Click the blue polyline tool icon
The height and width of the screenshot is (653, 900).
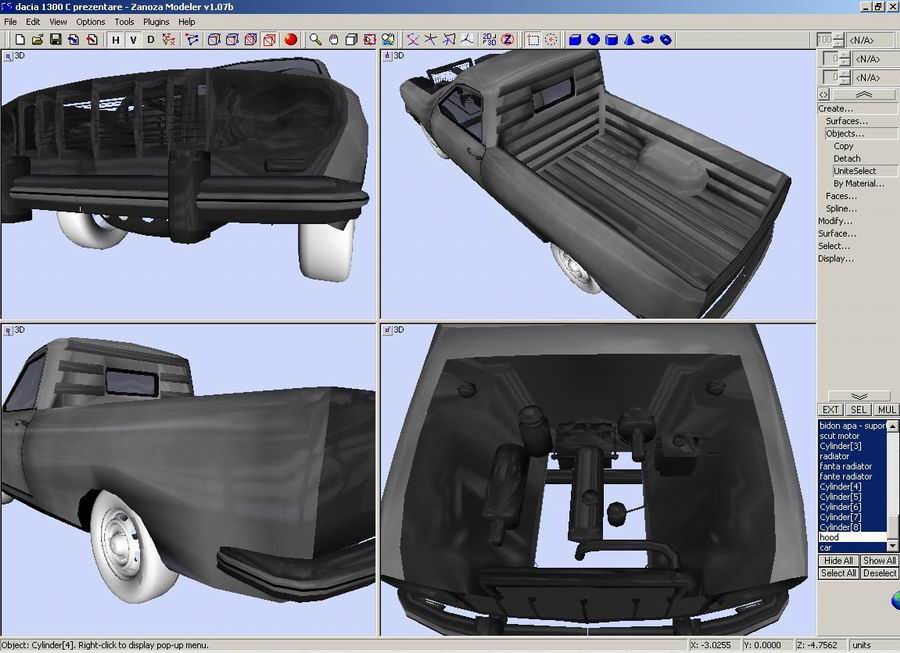[x=192, y=40]
